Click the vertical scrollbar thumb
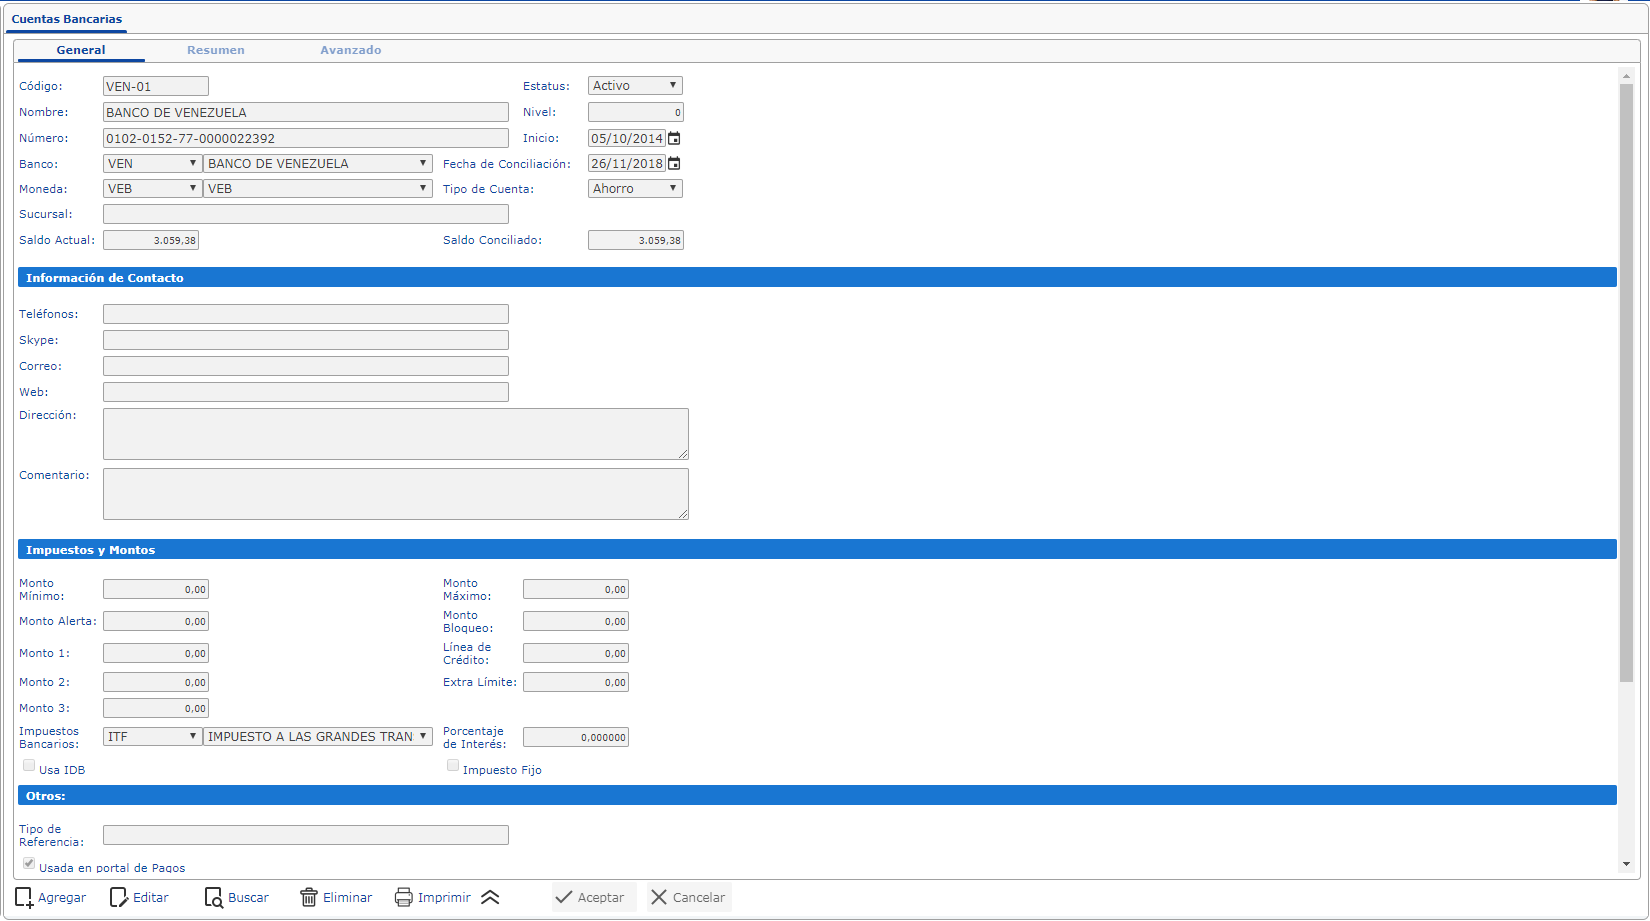Screen dimensions: 1650x921 (1626, 380)
